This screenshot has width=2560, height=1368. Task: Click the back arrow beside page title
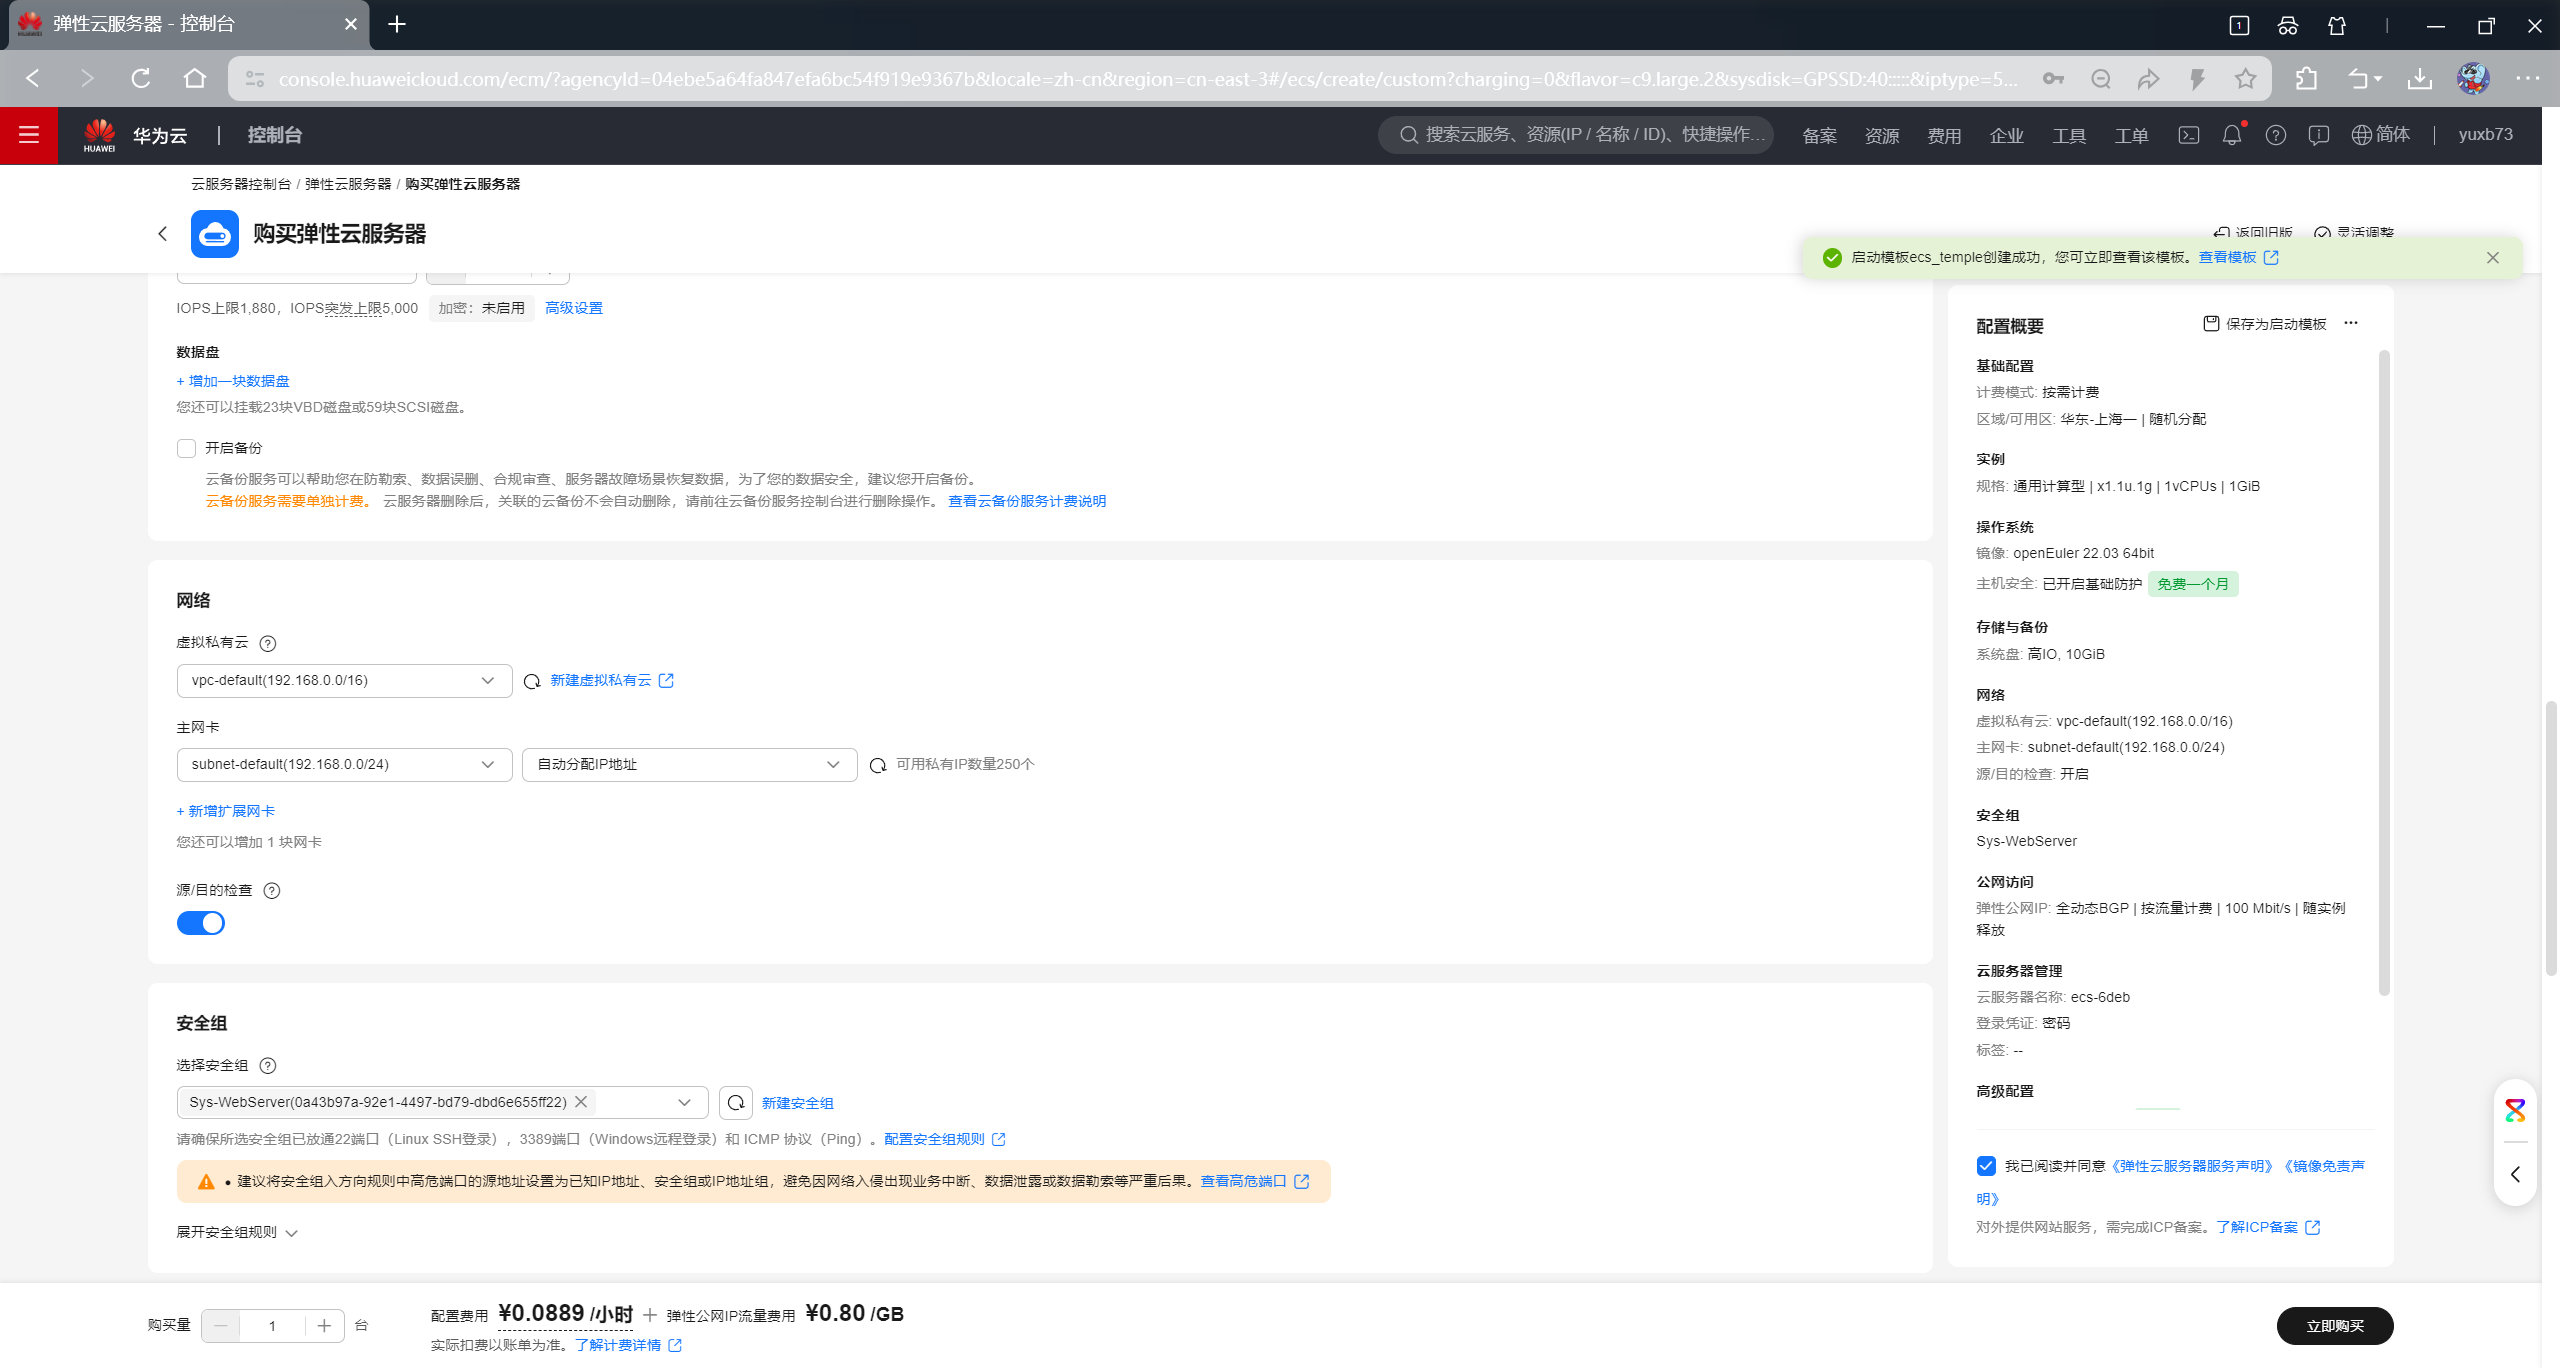click(x=162, y=234)
